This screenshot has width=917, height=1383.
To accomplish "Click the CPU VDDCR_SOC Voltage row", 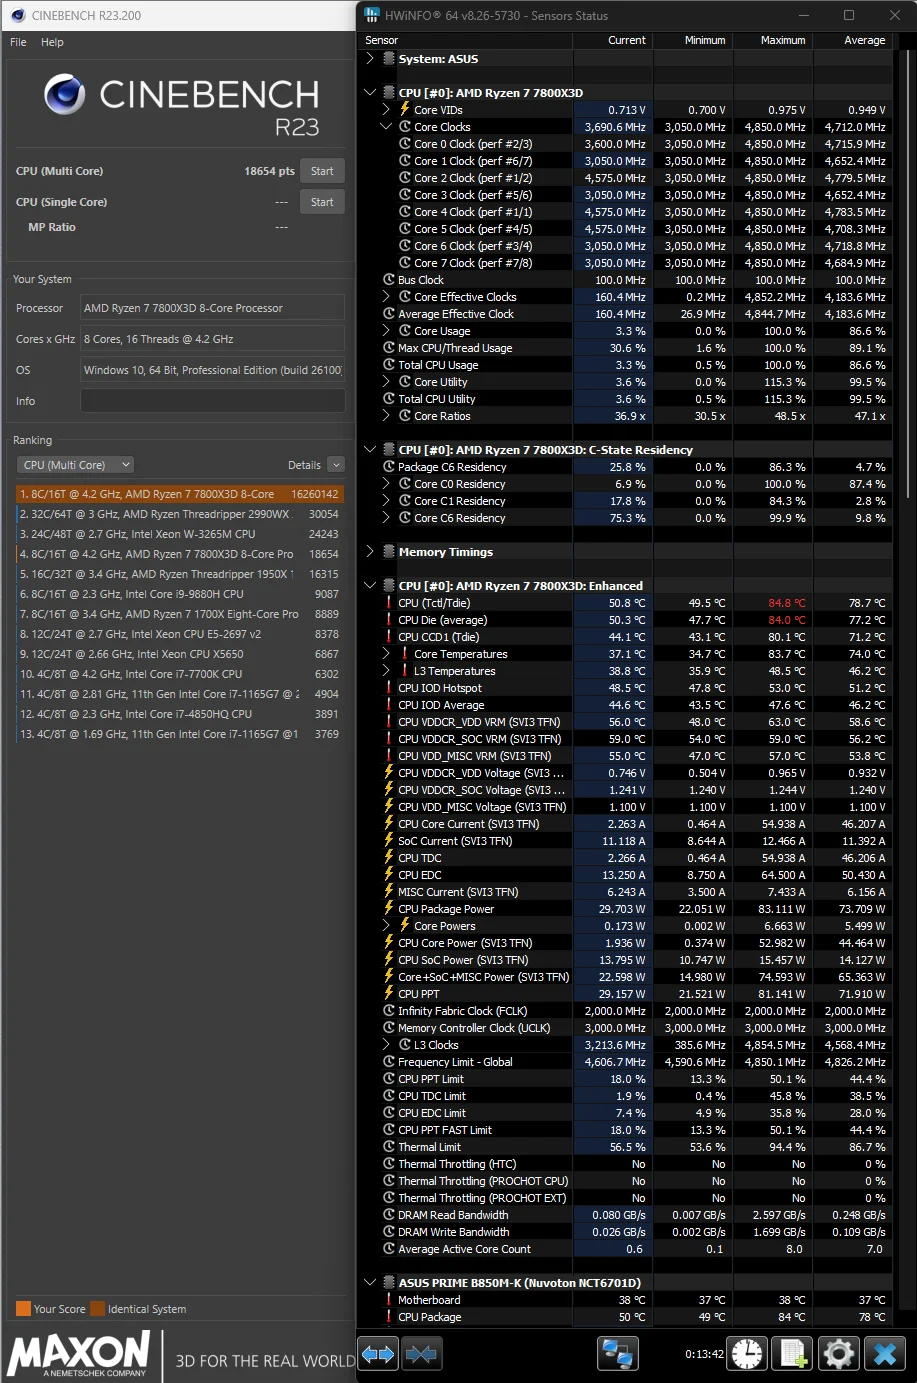I will [626, 790].
